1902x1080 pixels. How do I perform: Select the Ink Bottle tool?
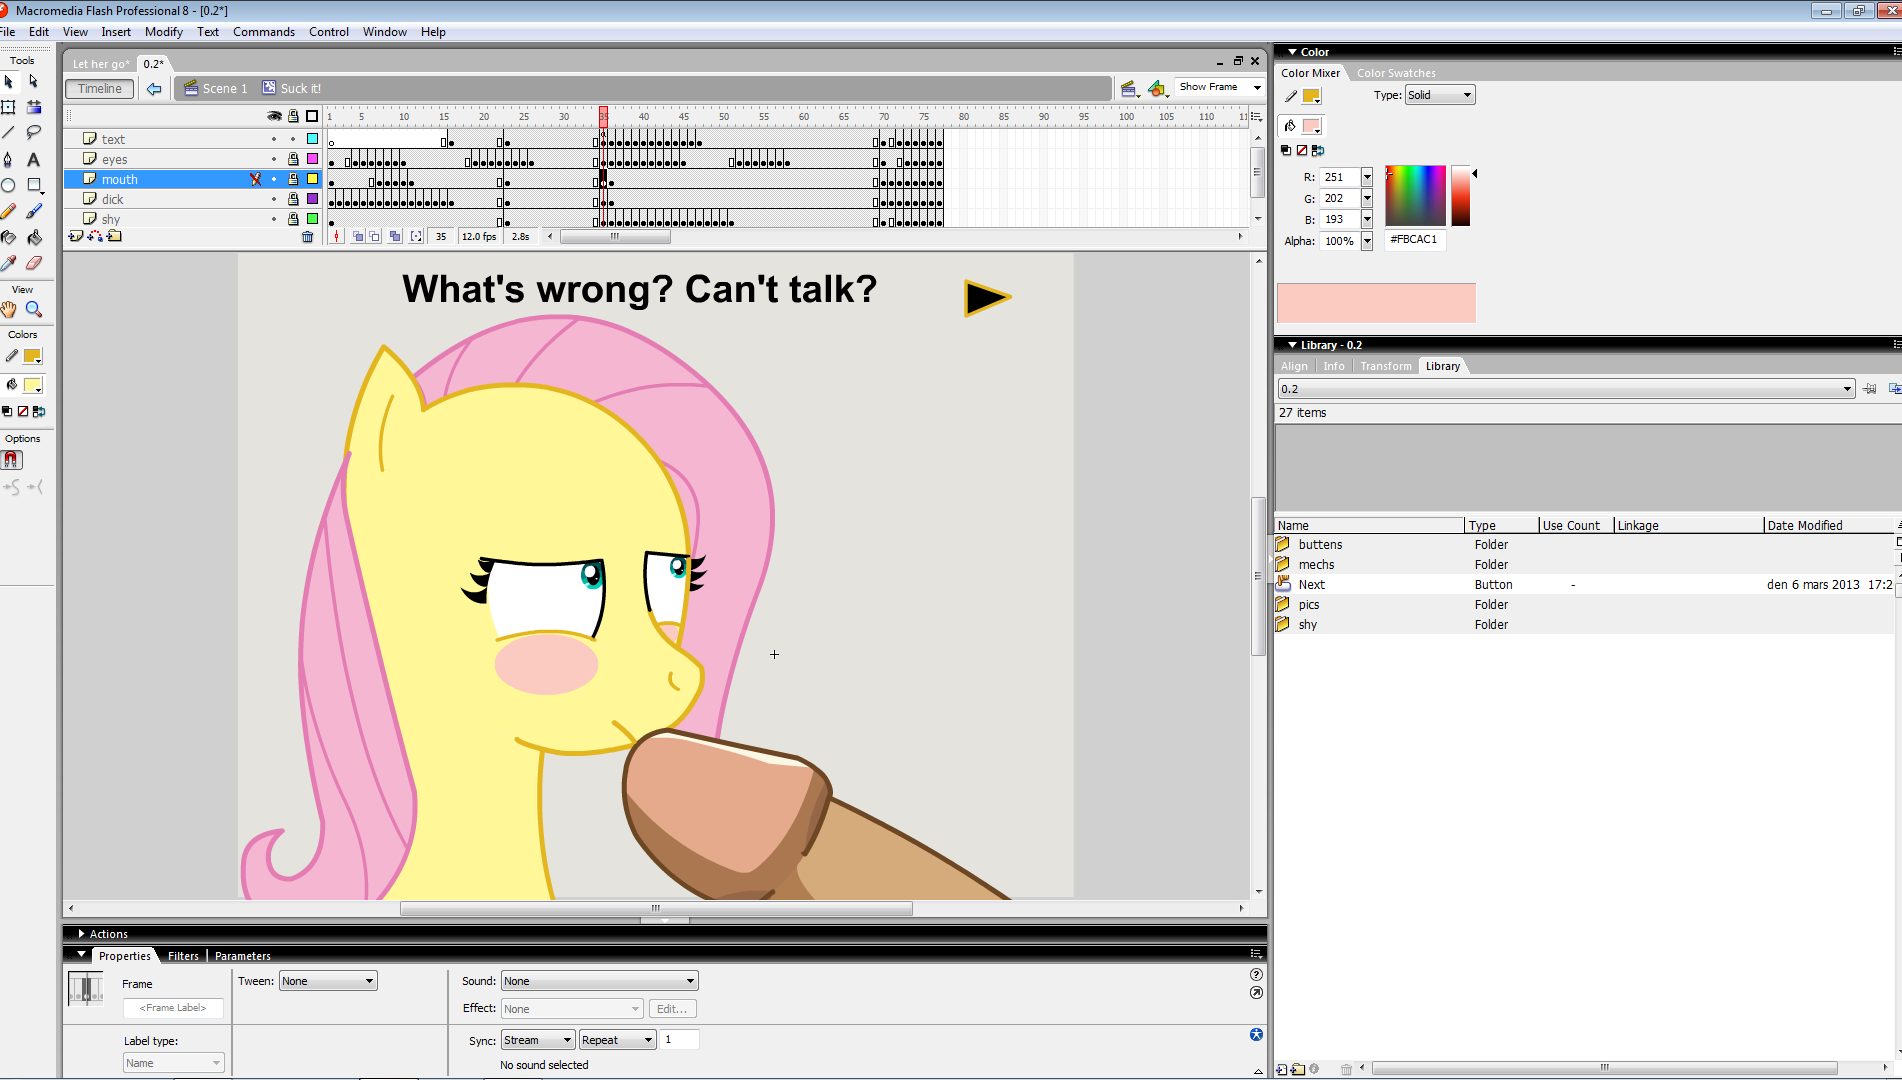(x=9, y=237)
